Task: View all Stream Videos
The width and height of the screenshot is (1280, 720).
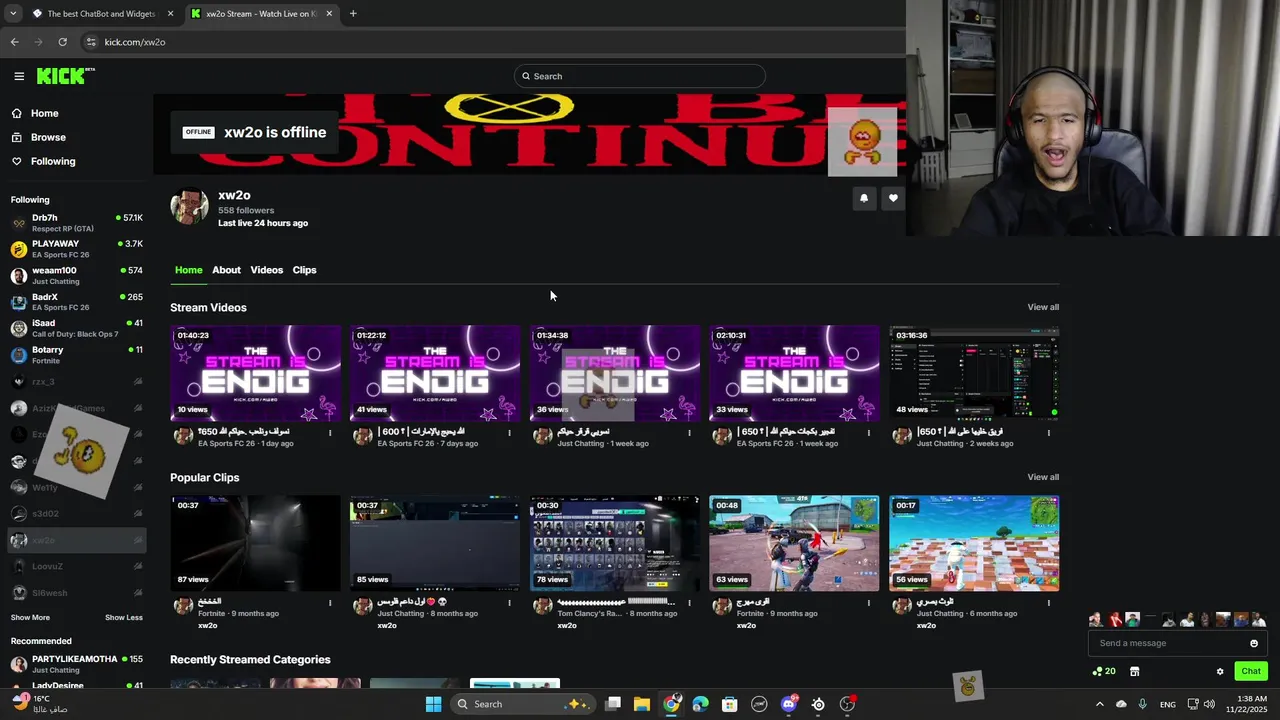Action: click(1043, 307)
